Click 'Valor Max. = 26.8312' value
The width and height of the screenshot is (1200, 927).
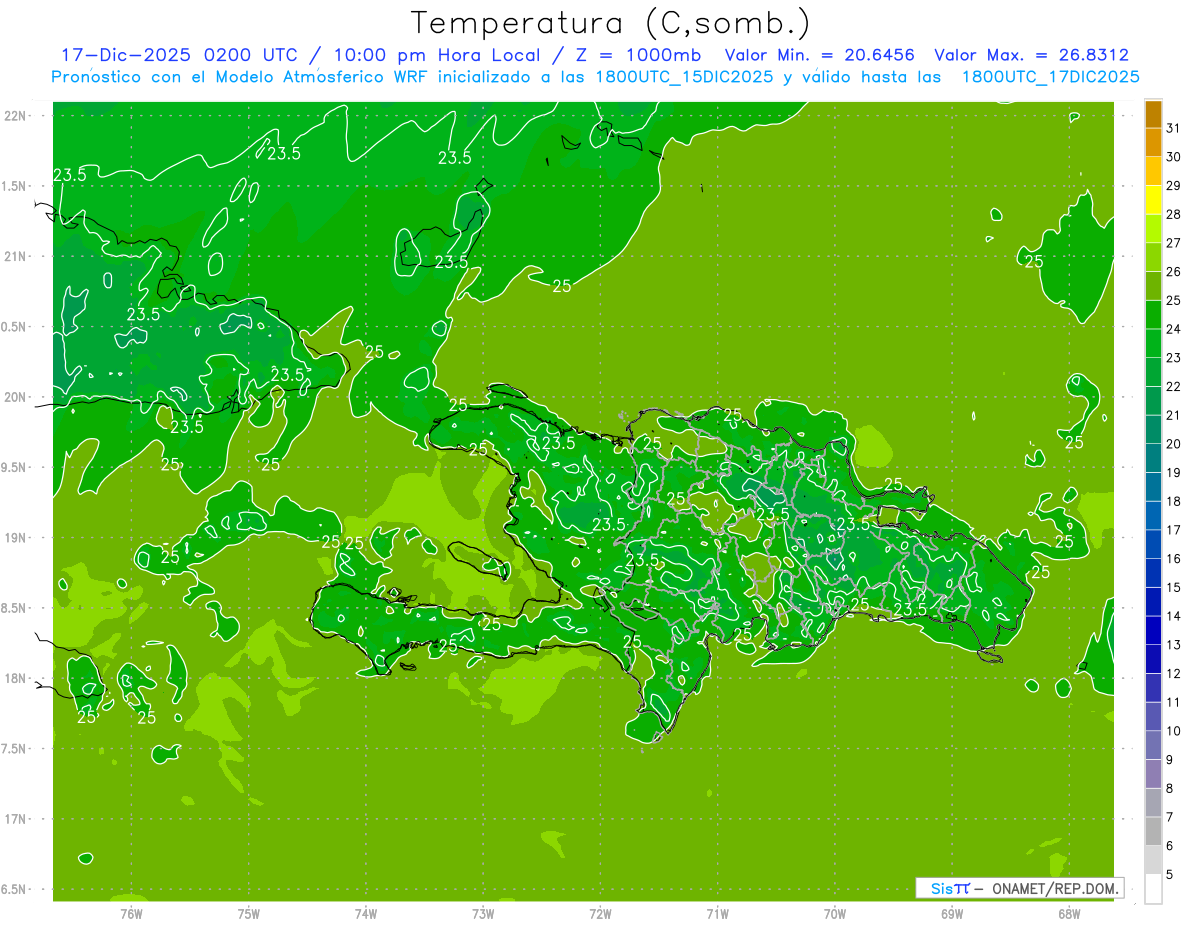(1031, 55)
